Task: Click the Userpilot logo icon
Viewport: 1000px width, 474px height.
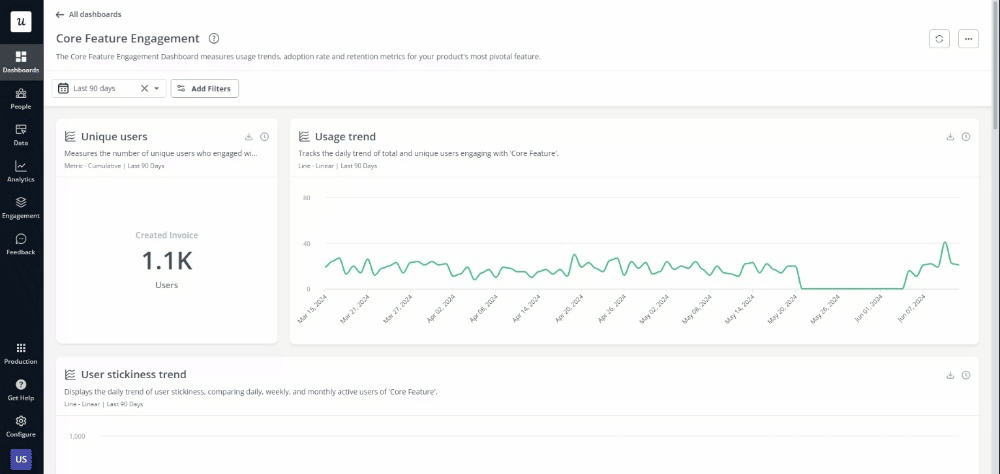Action: 21,21
